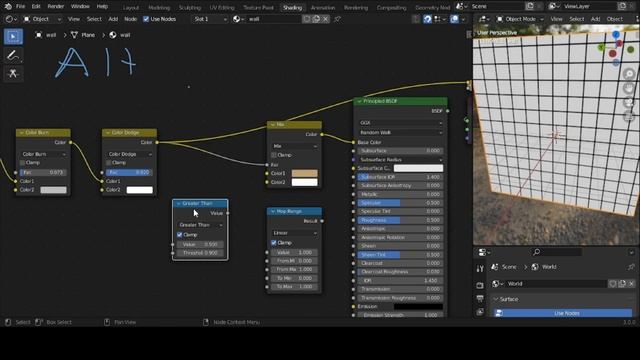
Task: Toggle camera view gizmo in viewport
Action: click(x=629, y=102)
